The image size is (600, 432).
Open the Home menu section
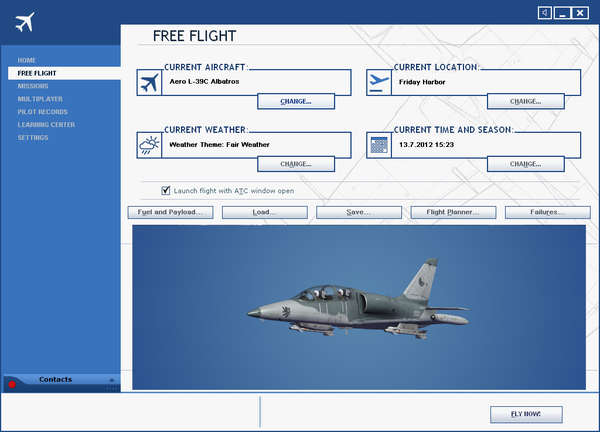[27, 60]
